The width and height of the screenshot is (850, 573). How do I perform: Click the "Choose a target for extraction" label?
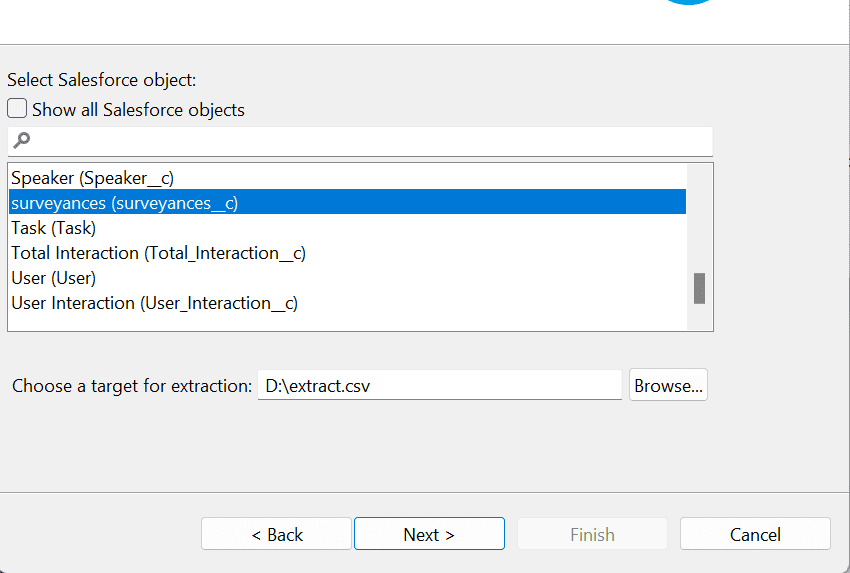[131, 386]
